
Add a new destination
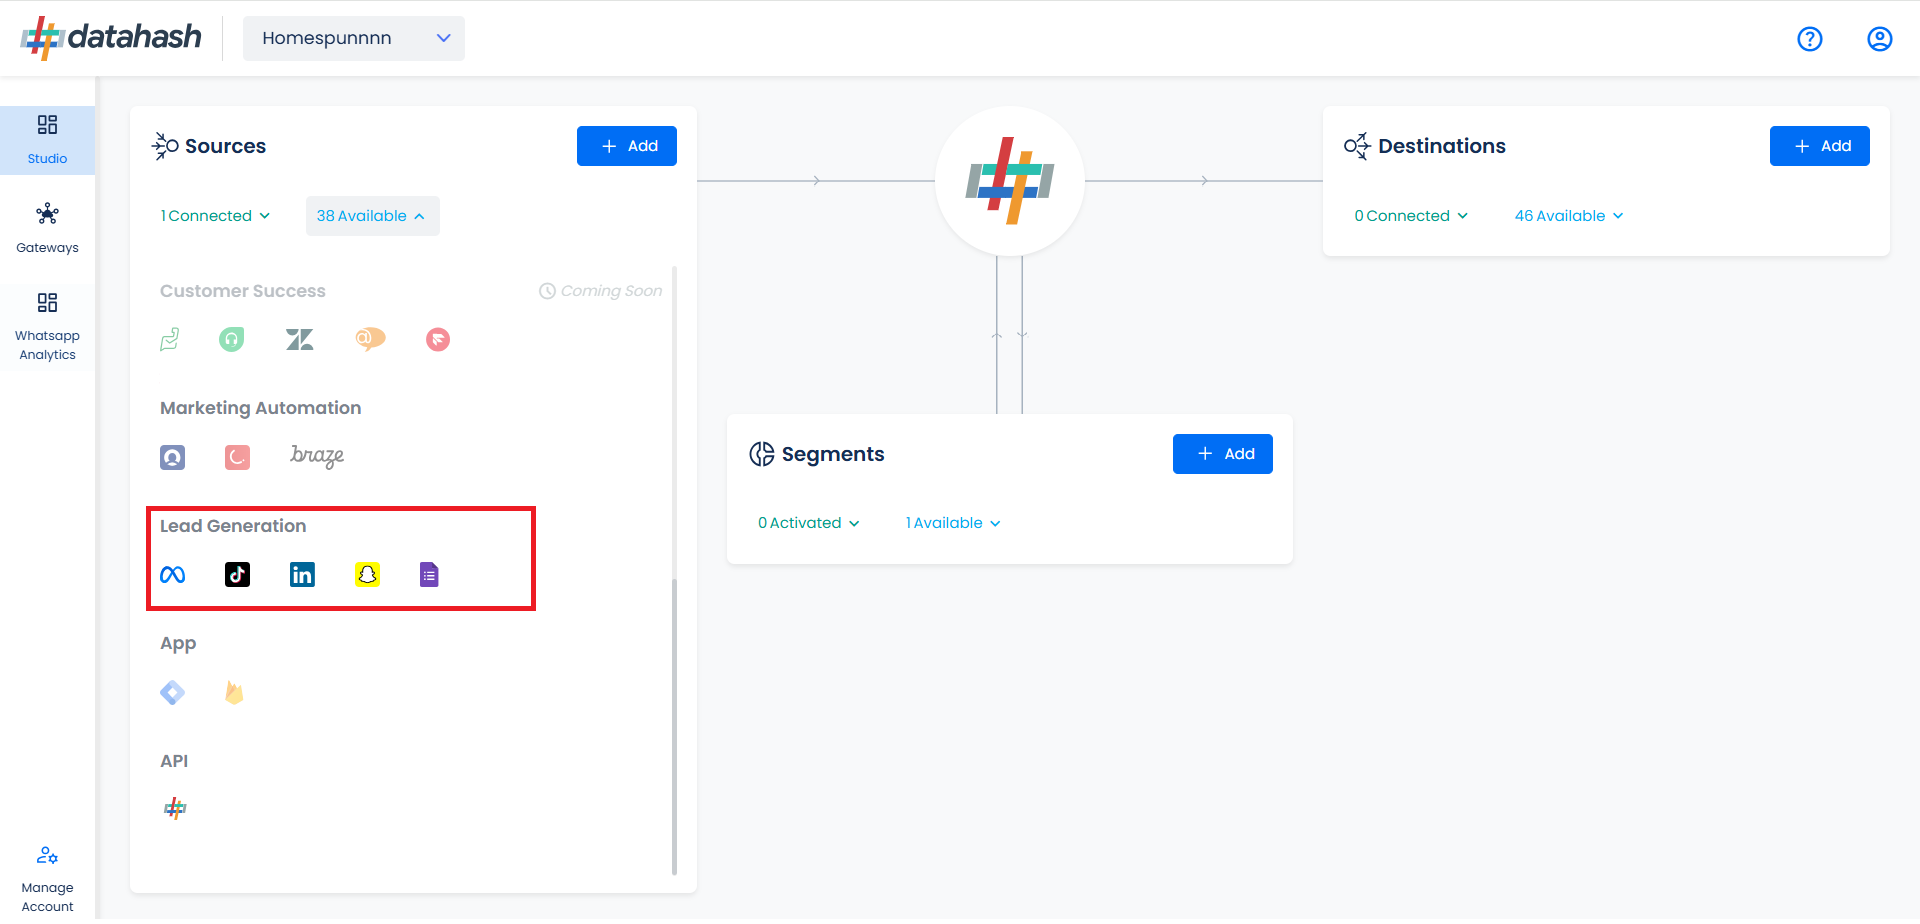(x=1820, y=146)
